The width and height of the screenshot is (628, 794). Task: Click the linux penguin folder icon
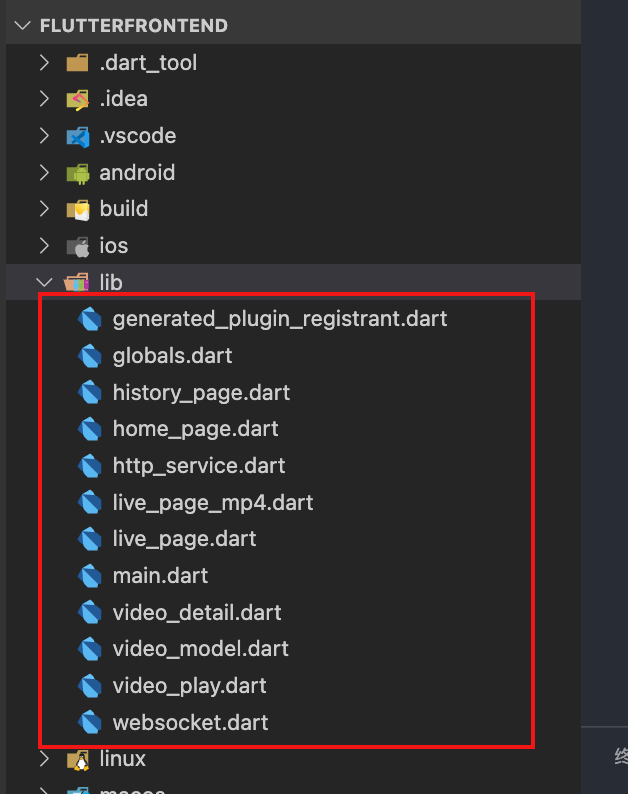(78, 760)
